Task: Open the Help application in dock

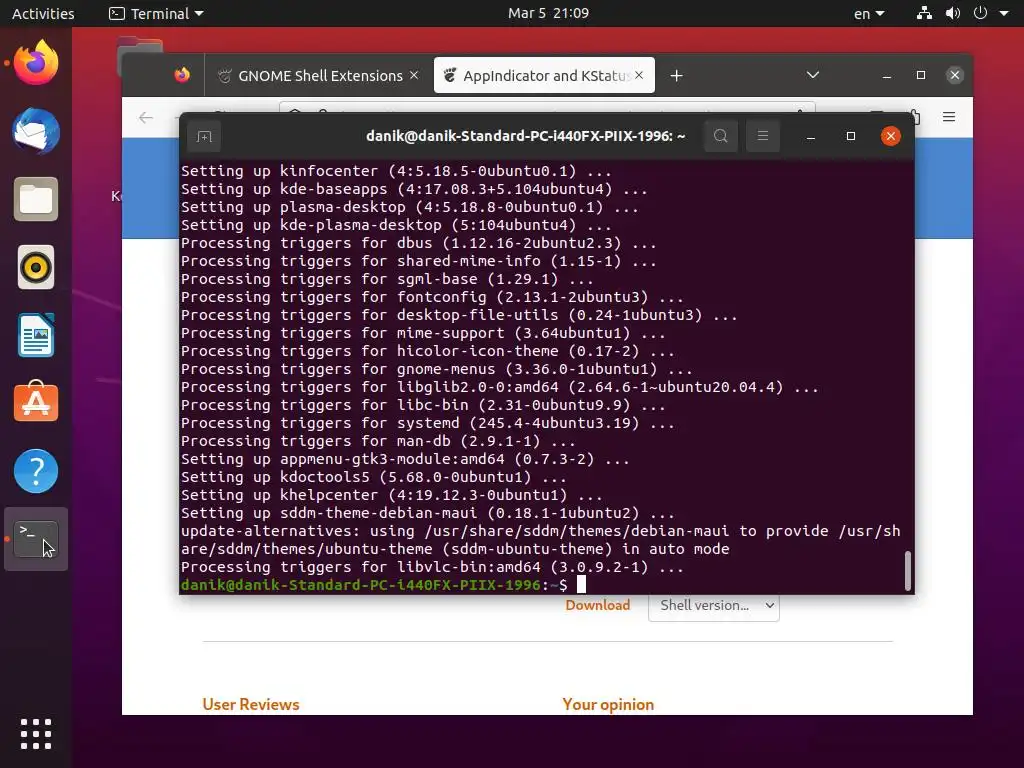Action: click(36, 471)
